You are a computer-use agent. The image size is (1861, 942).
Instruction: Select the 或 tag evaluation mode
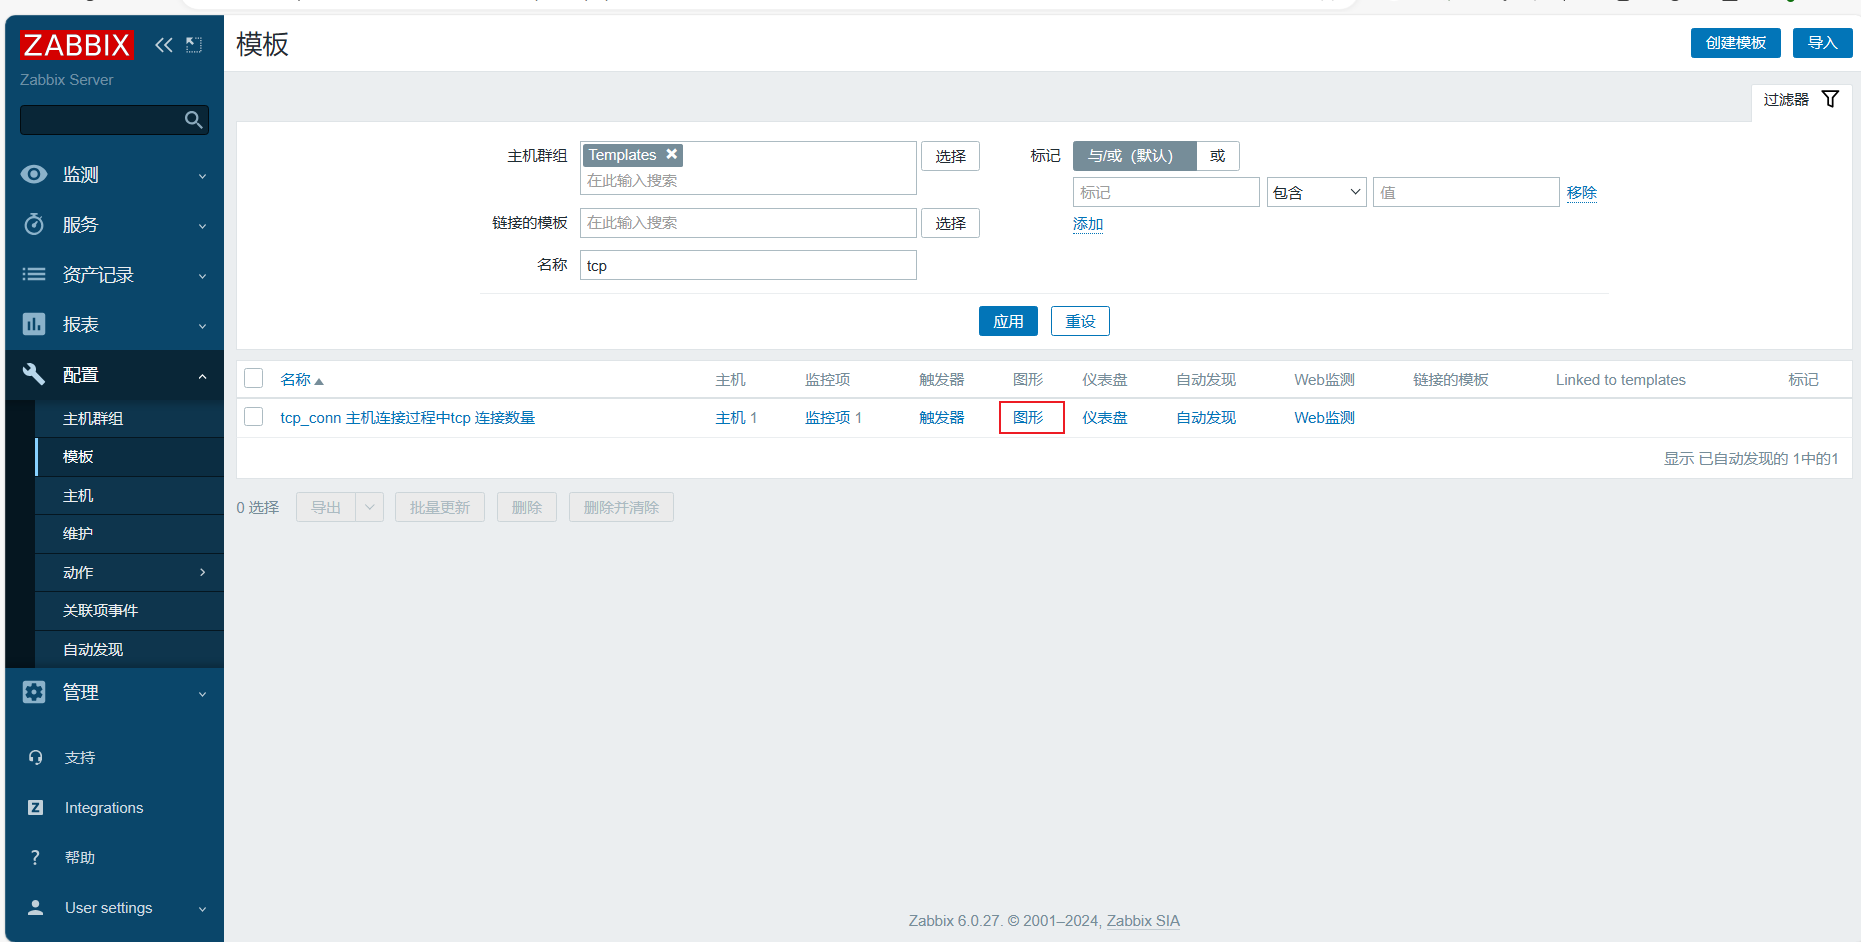(x=1218, y=156)
